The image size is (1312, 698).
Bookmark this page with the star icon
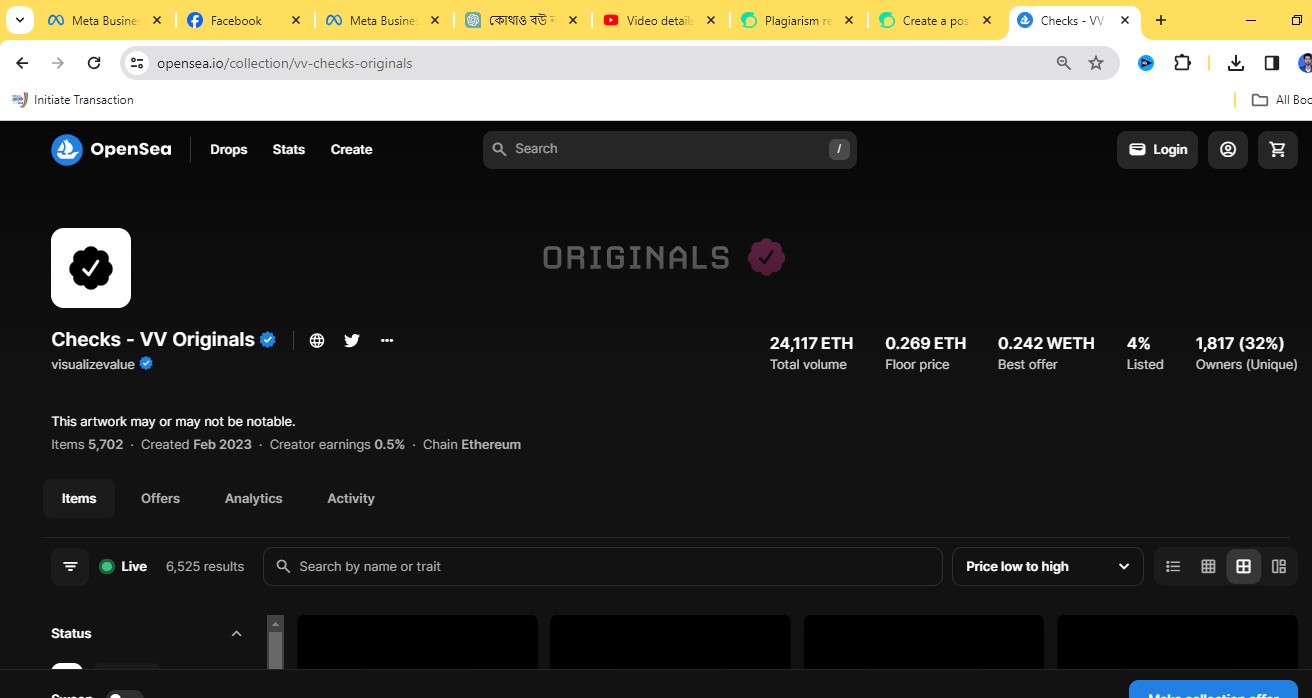point(1096,63)
